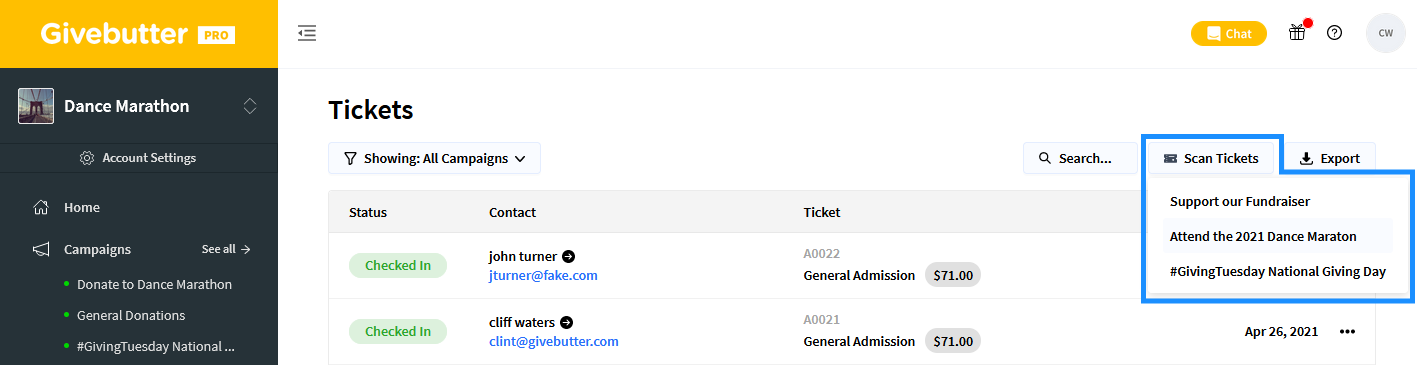Open the Showing: All Campaigns filter dropdown
The width and height of the screenshot is (1417, 365).
click(x=434, y=158)
